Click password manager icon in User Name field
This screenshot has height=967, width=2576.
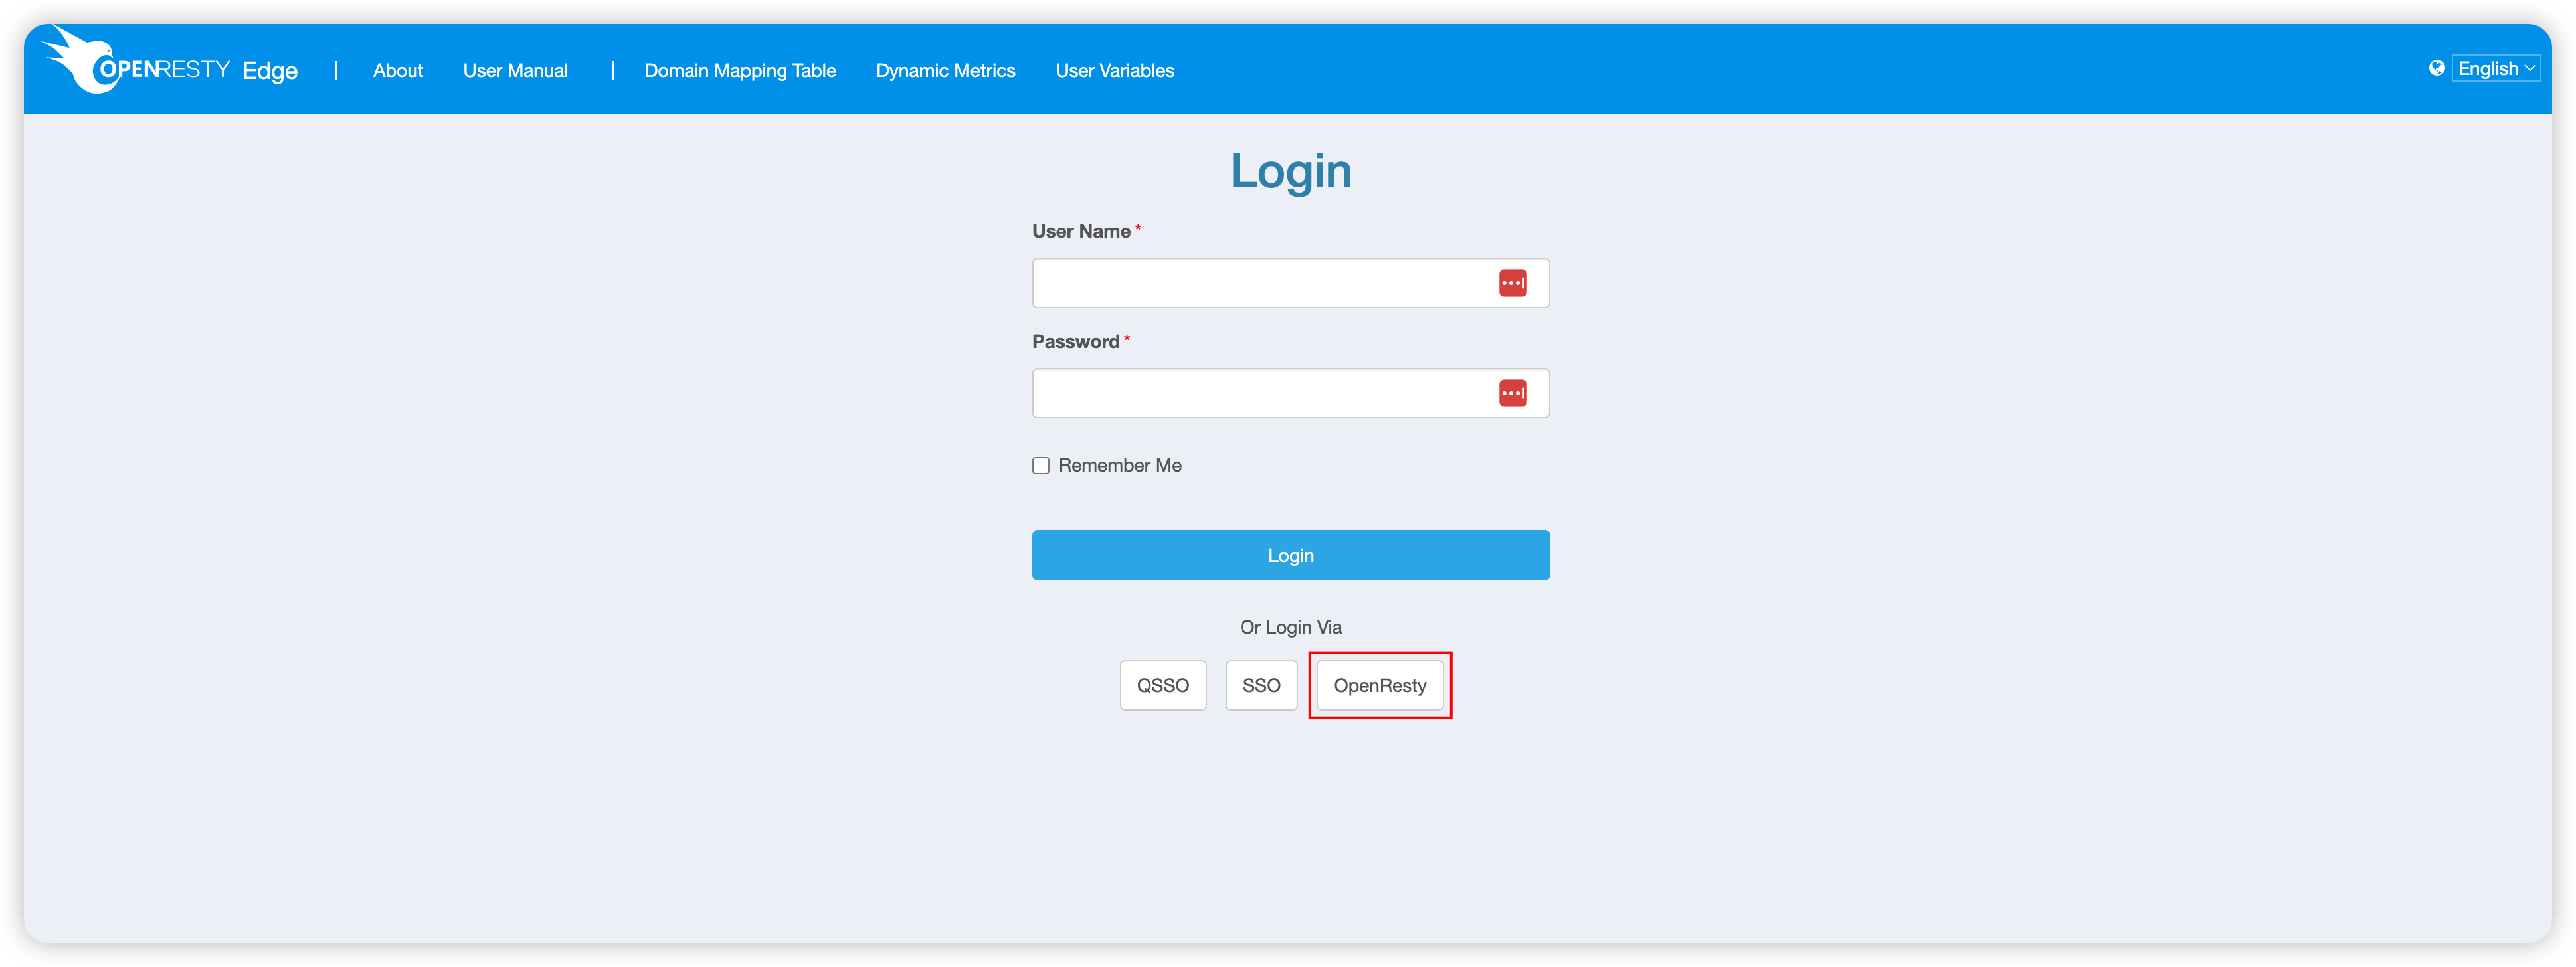coord(1512,283)
